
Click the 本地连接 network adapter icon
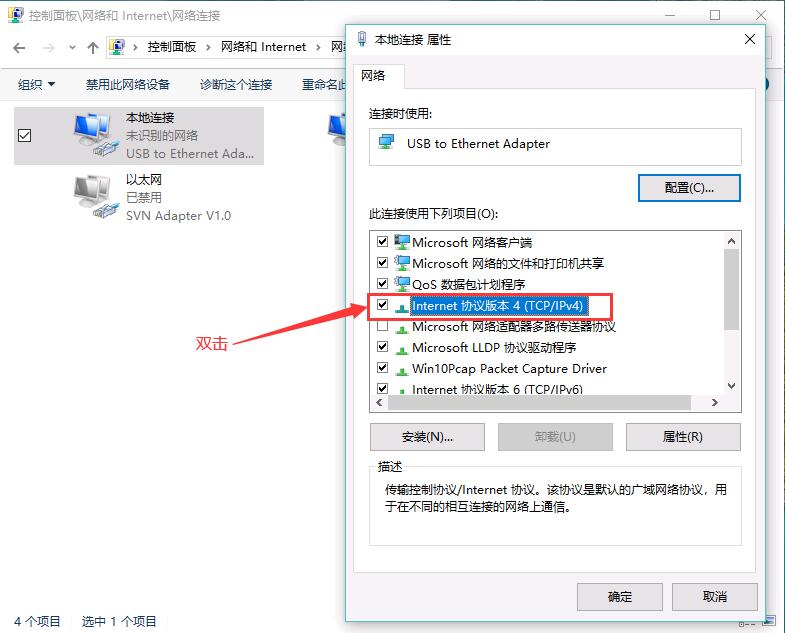coord(96,135)
